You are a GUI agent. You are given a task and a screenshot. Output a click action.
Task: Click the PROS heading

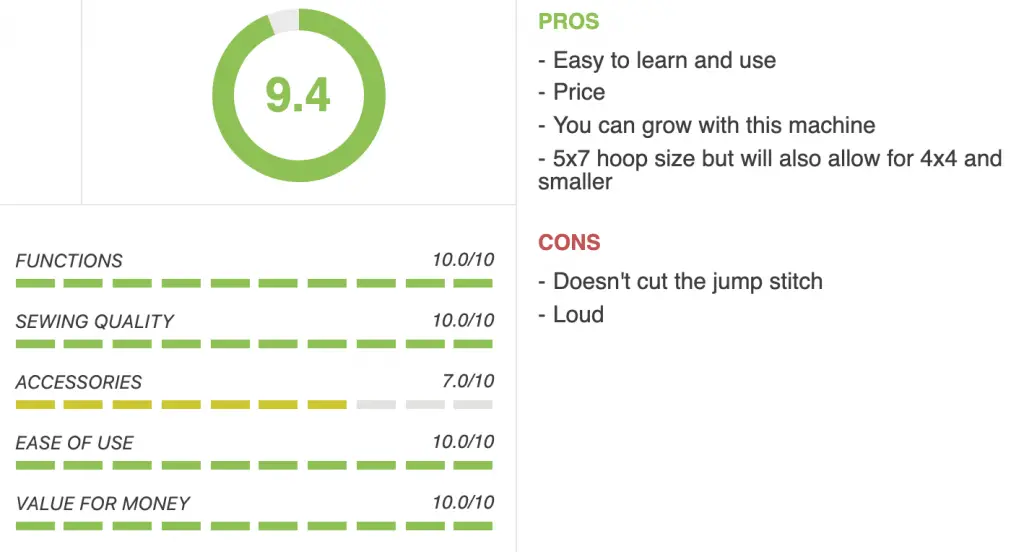(568, 22)
